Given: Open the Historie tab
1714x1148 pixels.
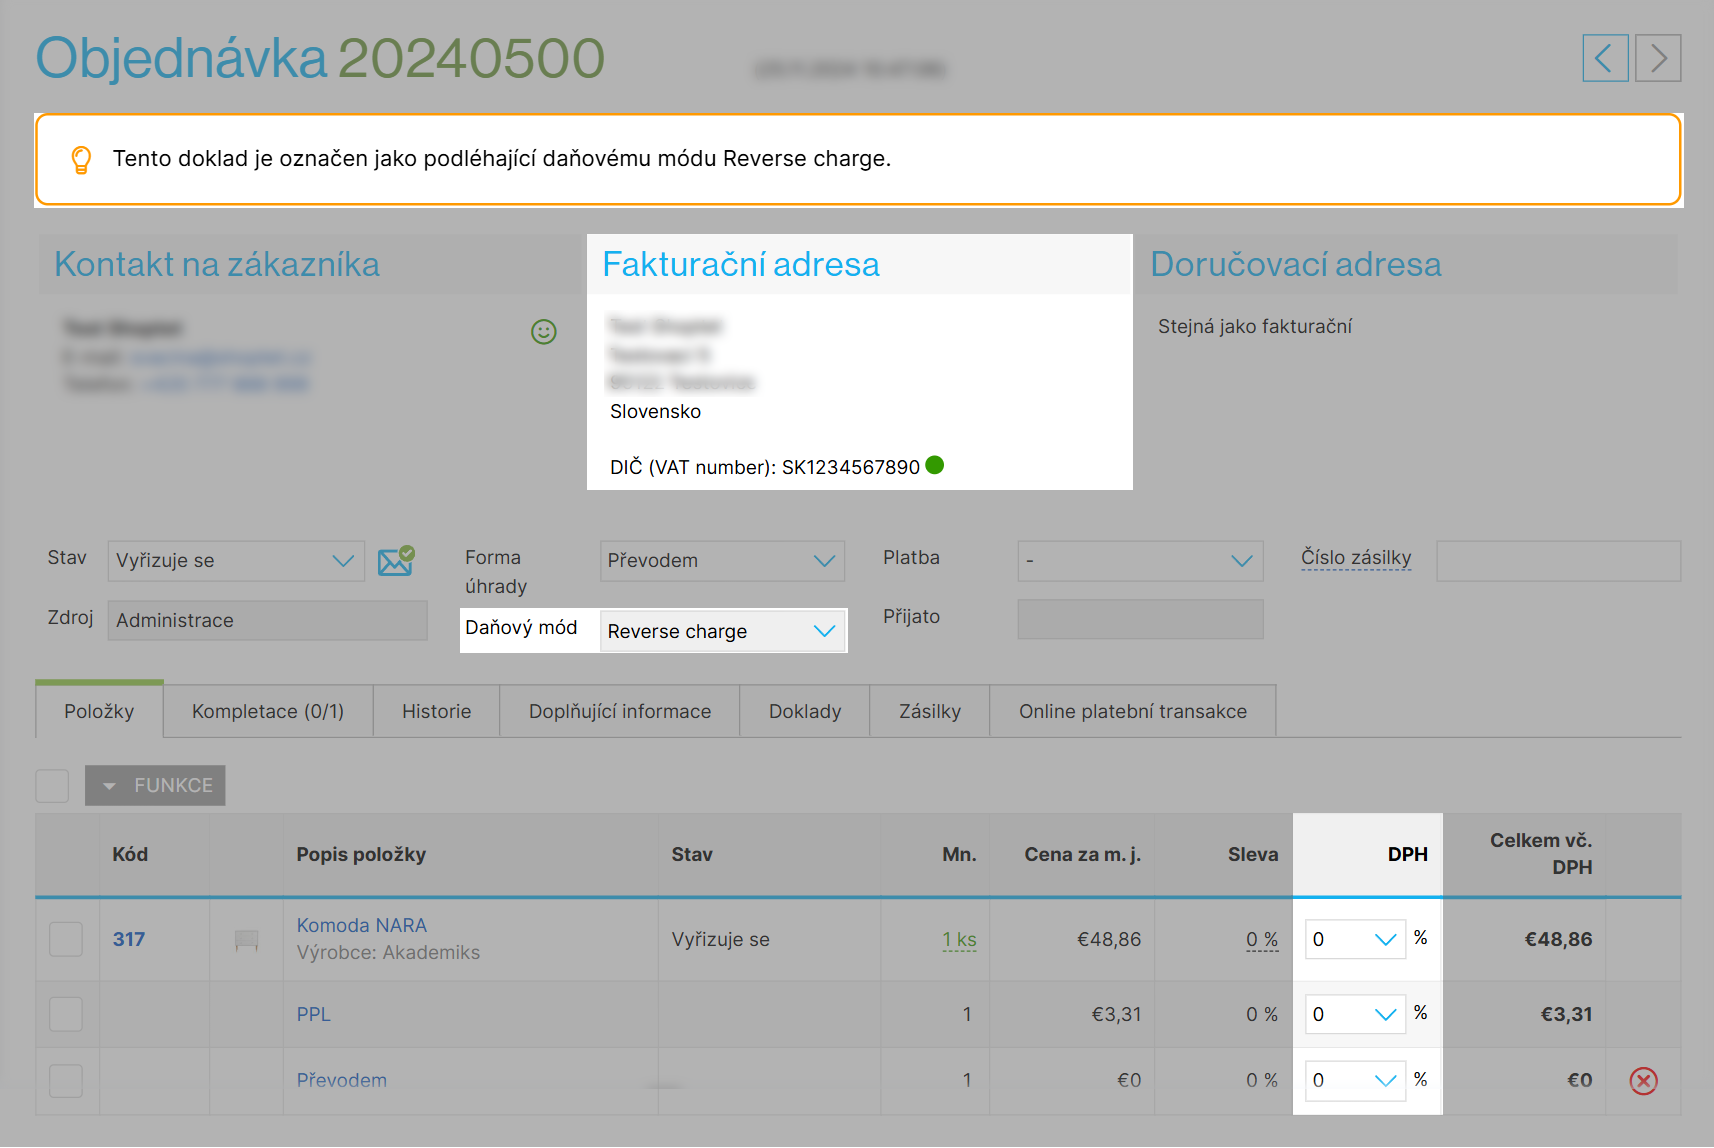Looking at the screenshot, I should point(437,711).
